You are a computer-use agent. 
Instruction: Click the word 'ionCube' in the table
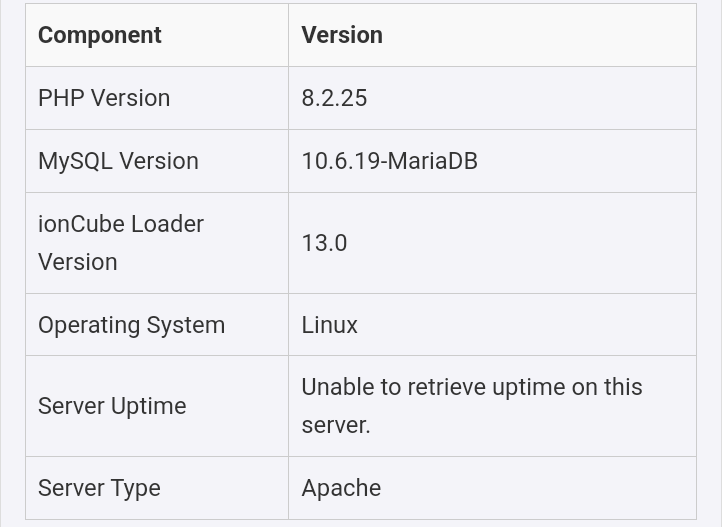point(77,224)
